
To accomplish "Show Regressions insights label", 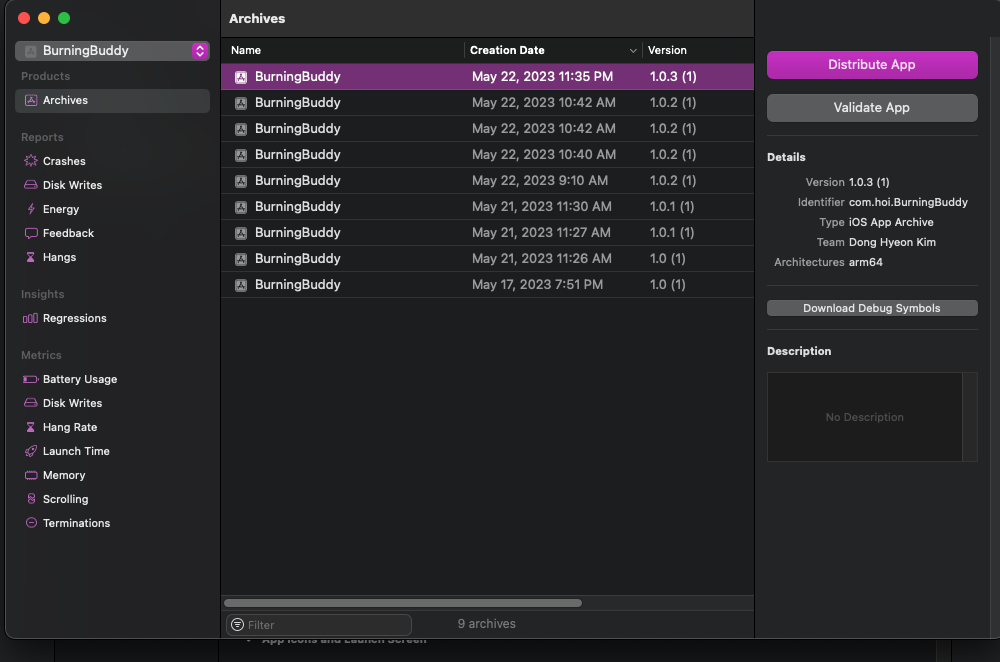I will (x=75, y=318).
